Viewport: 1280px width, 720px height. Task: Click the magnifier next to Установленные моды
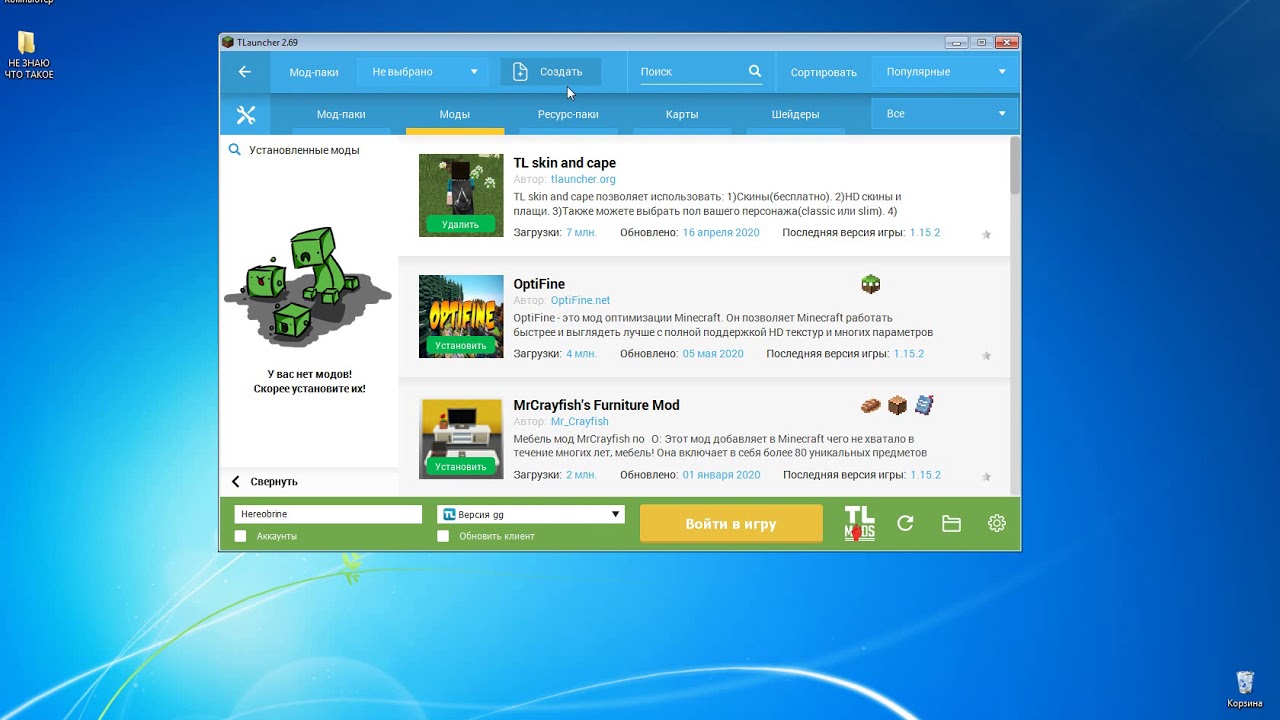coord(234,150)
